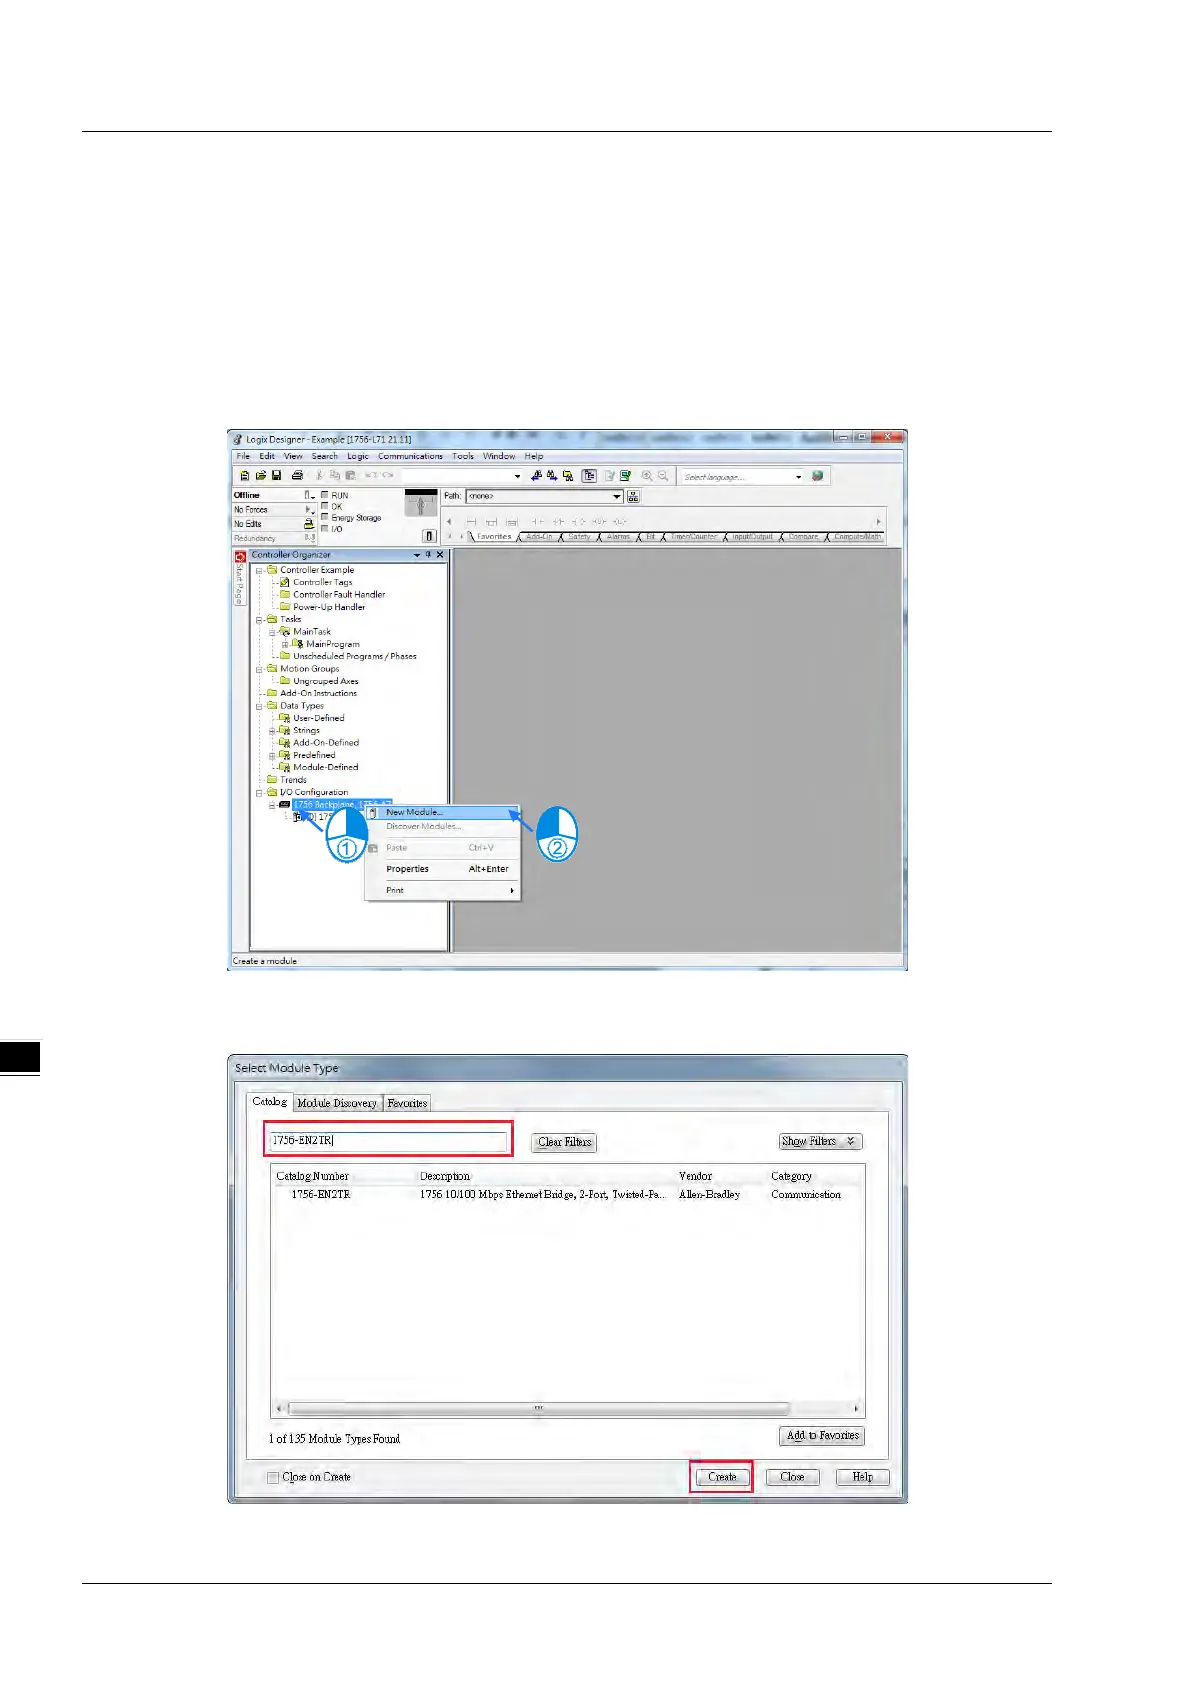Collapse the Tasks tree node
This screenshot has height=1684, width=1191.
259,619
